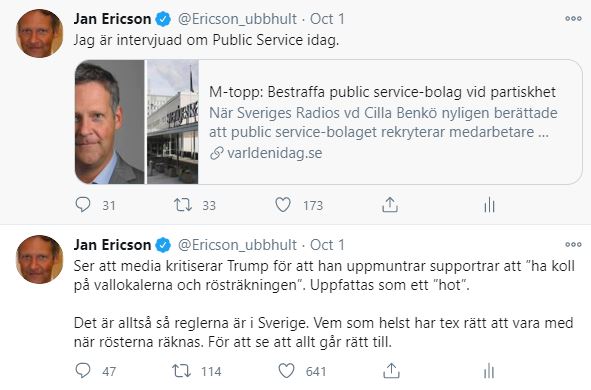The image size is (591, 390).
Task: Open Jan Ericson name on second tweet
Action: coord(112,245)
